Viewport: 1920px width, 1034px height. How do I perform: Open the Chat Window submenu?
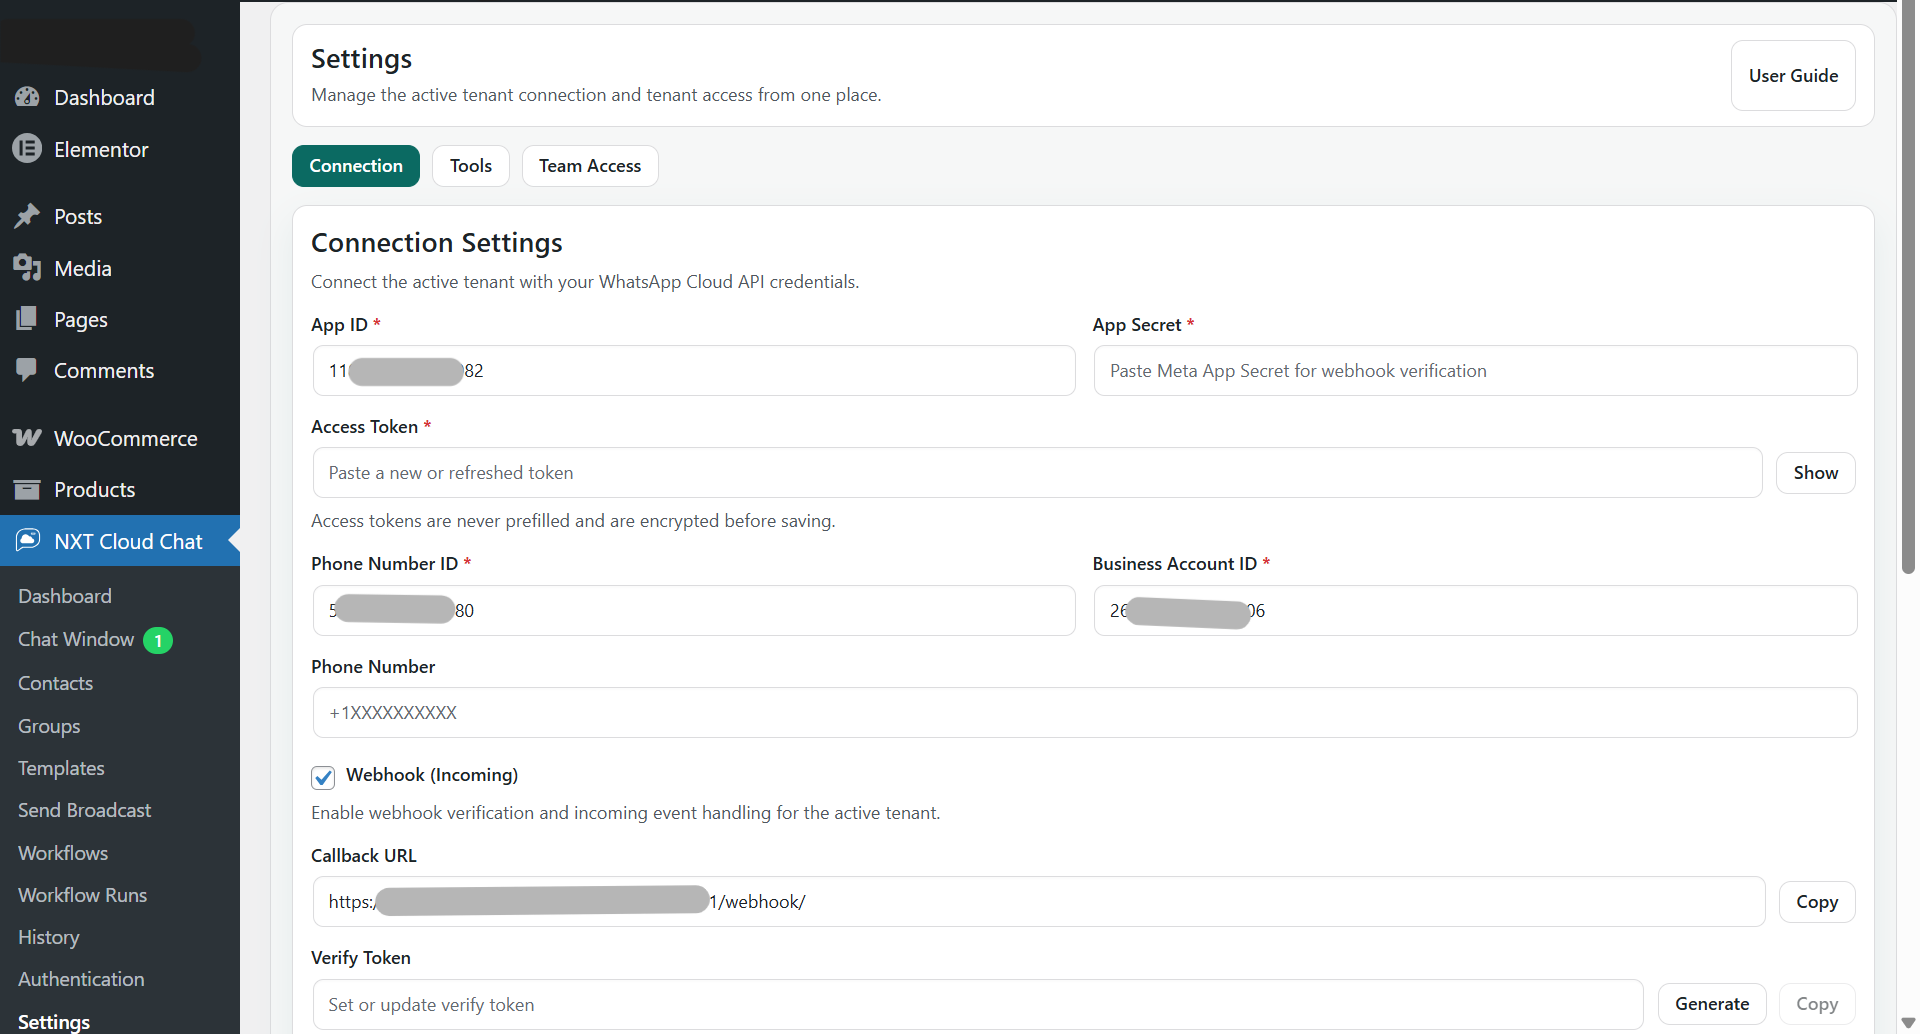pyautogui.click(x=76, y=639)
